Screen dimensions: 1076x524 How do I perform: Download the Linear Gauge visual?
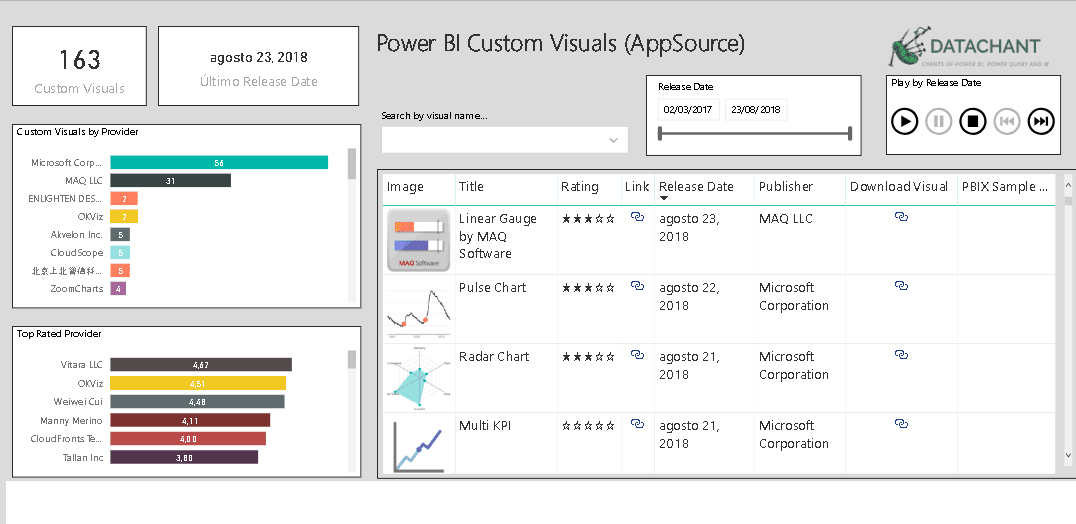pos(902,217)
